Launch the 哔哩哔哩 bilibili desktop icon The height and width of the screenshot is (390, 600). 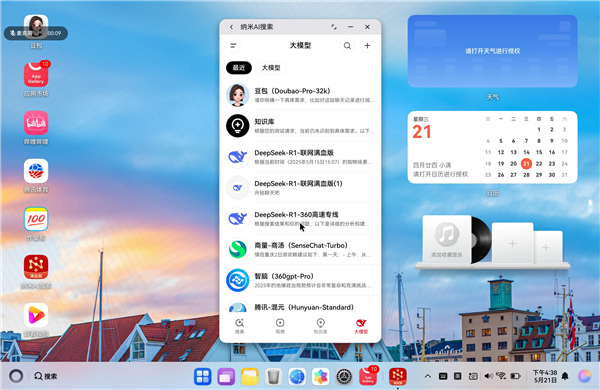36,123
